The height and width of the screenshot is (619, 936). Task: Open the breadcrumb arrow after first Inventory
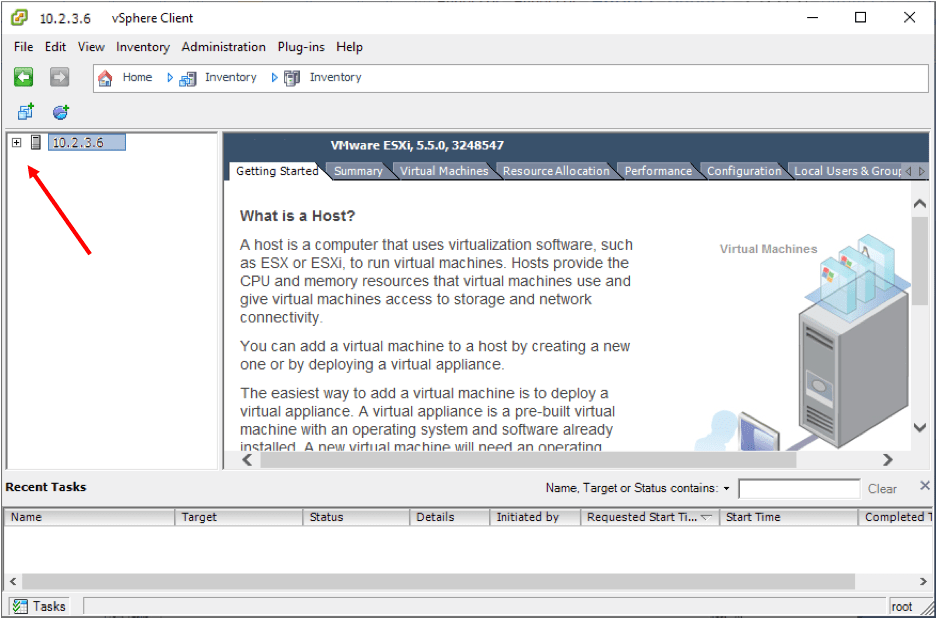(x=274, y=78)
